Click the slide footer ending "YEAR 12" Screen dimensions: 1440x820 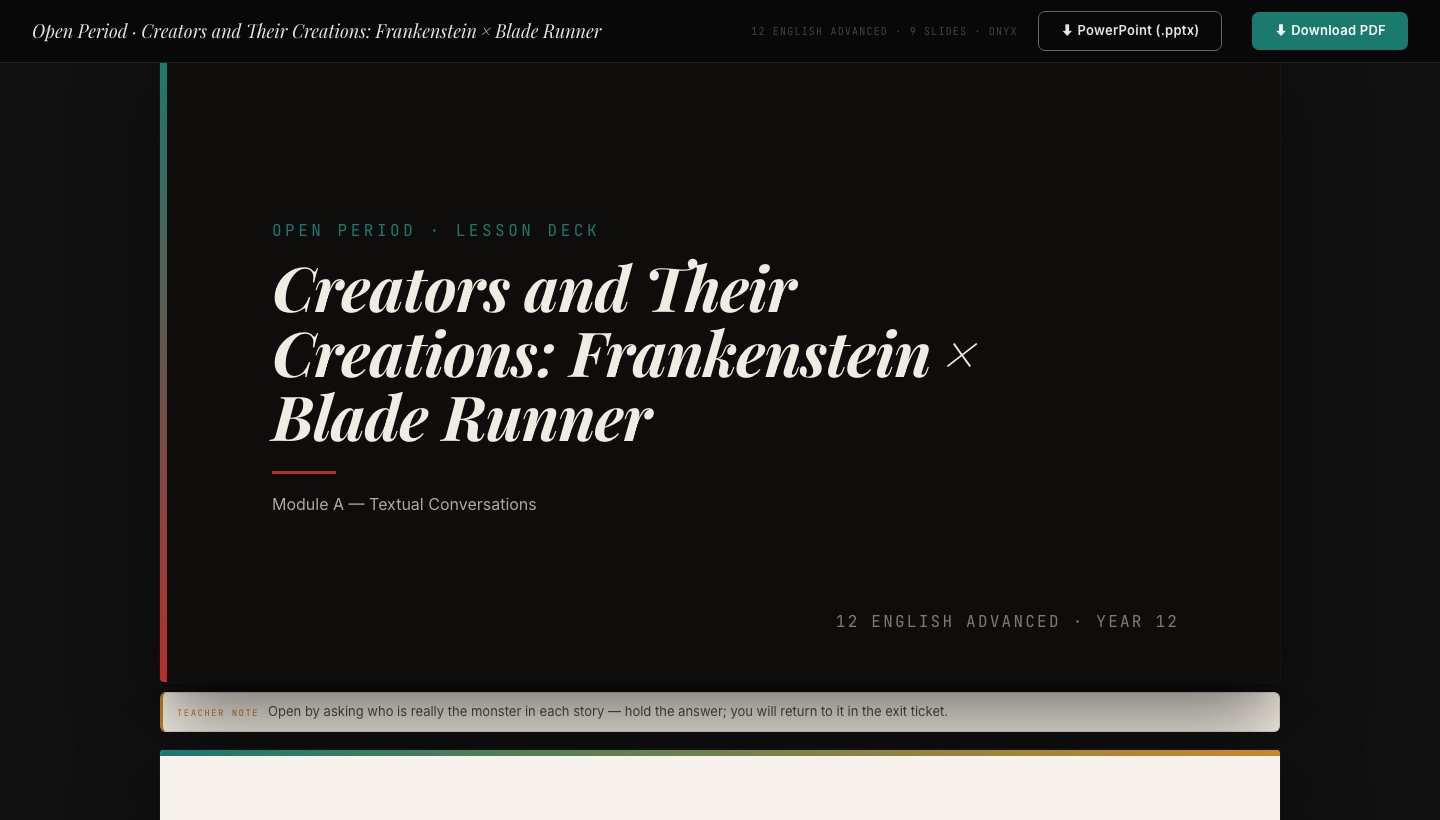tap(1007, 621)
